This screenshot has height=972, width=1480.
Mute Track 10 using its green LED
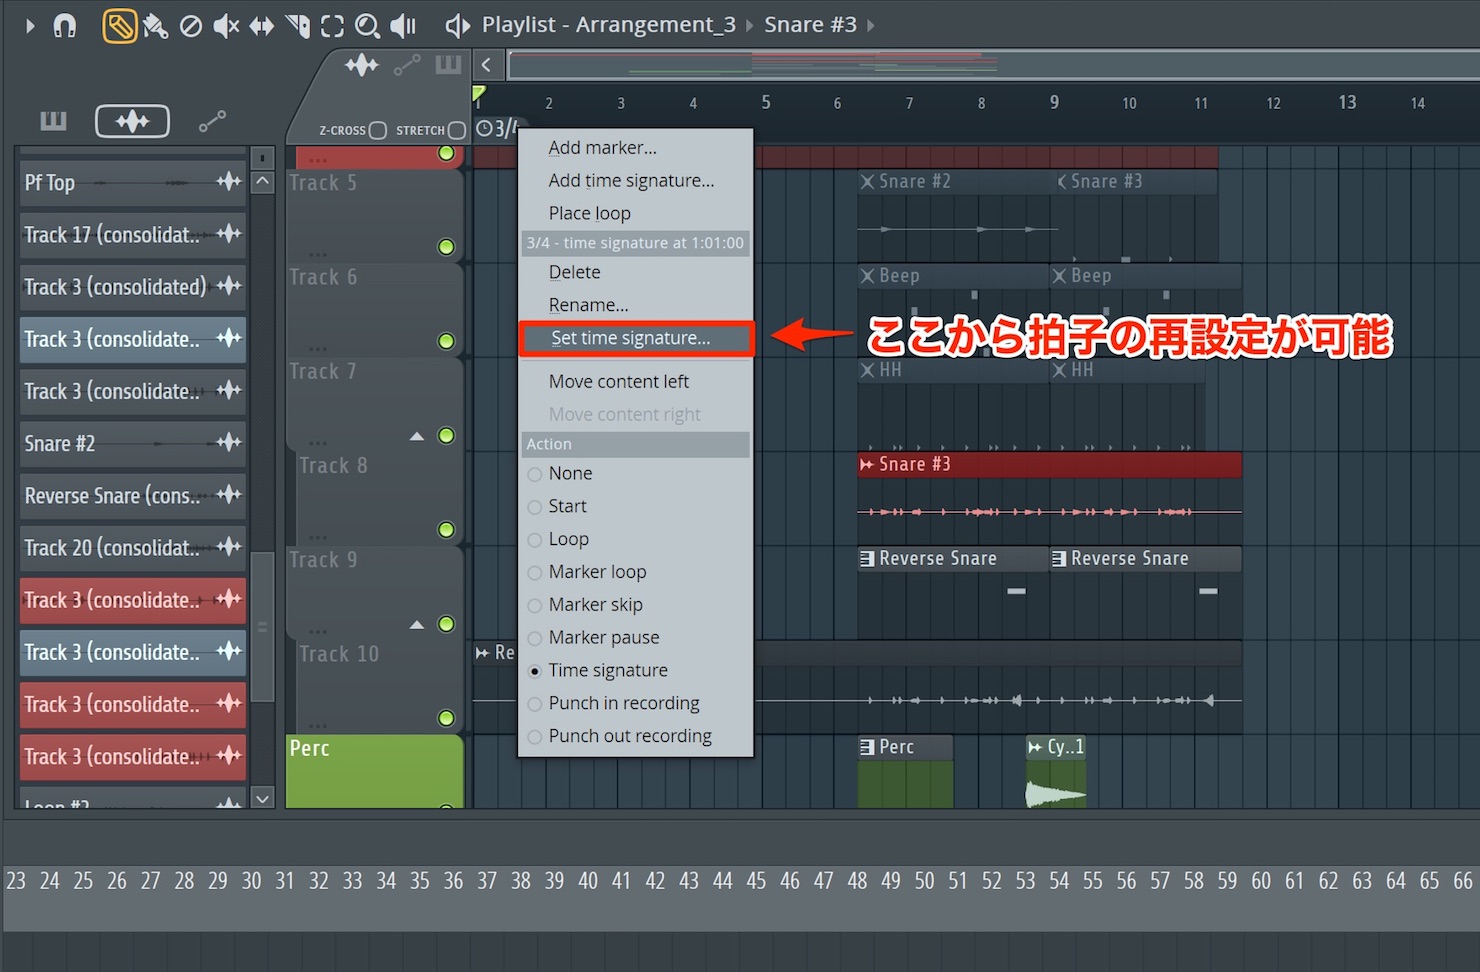tap(446, 718)
